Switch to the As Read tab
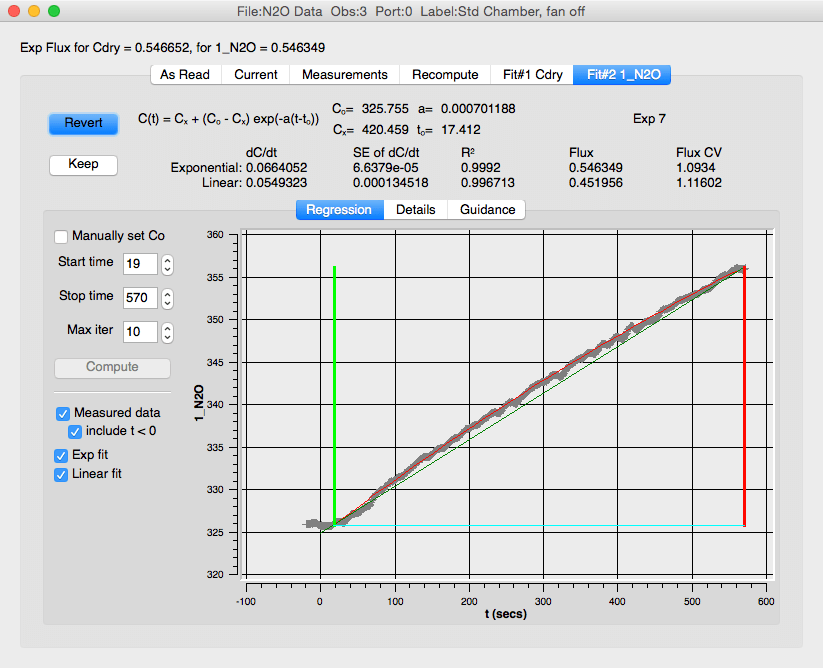This screenshot has width=823, height=668. pyautogui.click(x=185, y=75)
